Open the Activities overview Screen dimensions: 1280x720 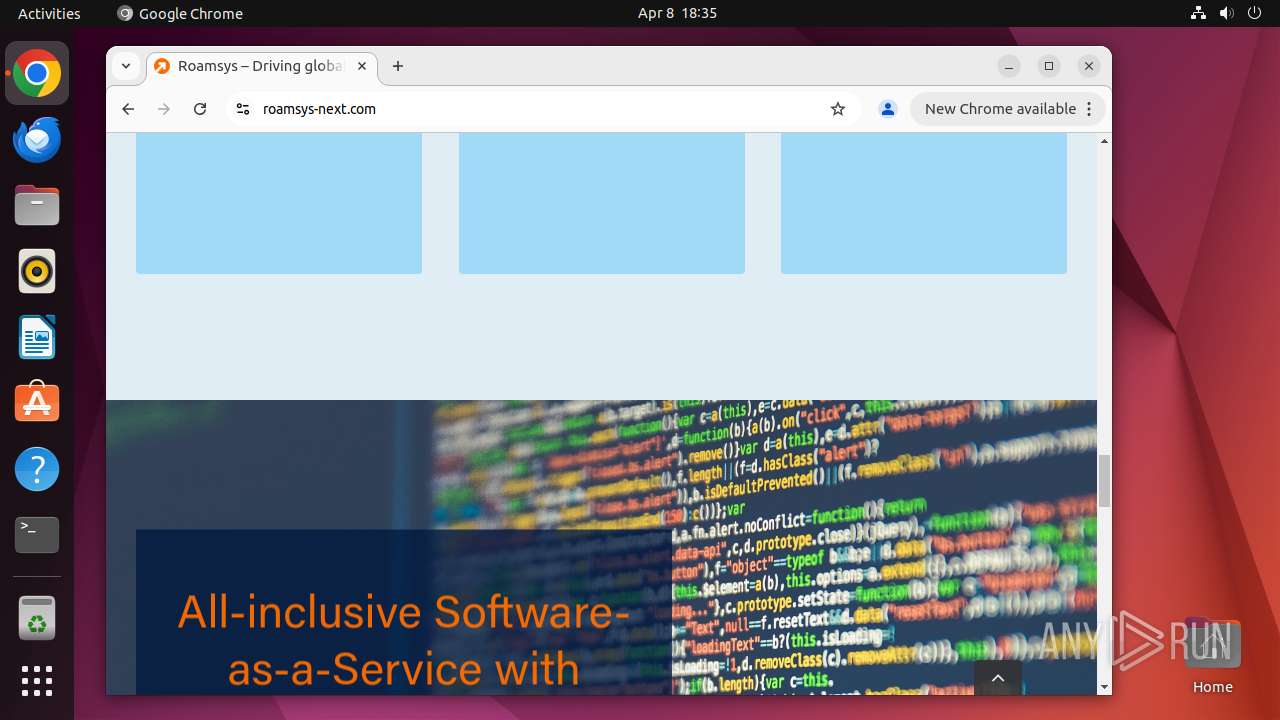pos(49,13)
